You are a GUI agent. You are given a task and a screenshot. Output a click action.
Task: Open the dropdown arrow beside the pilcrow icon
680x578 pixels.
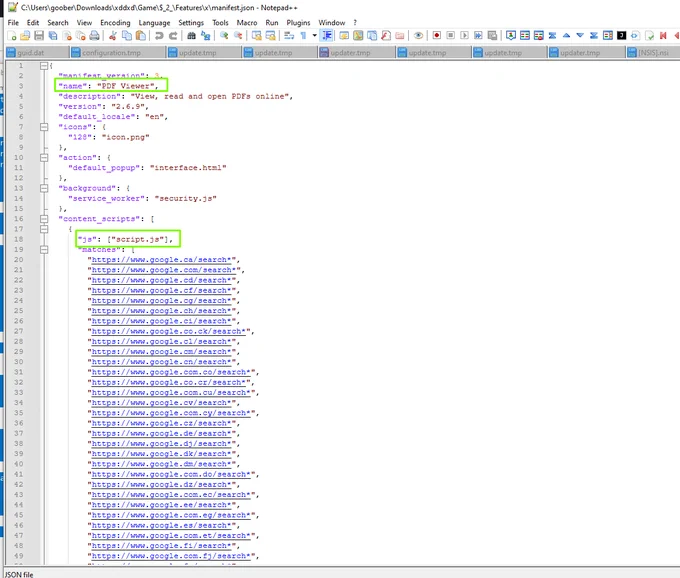(x=315, y=36)
